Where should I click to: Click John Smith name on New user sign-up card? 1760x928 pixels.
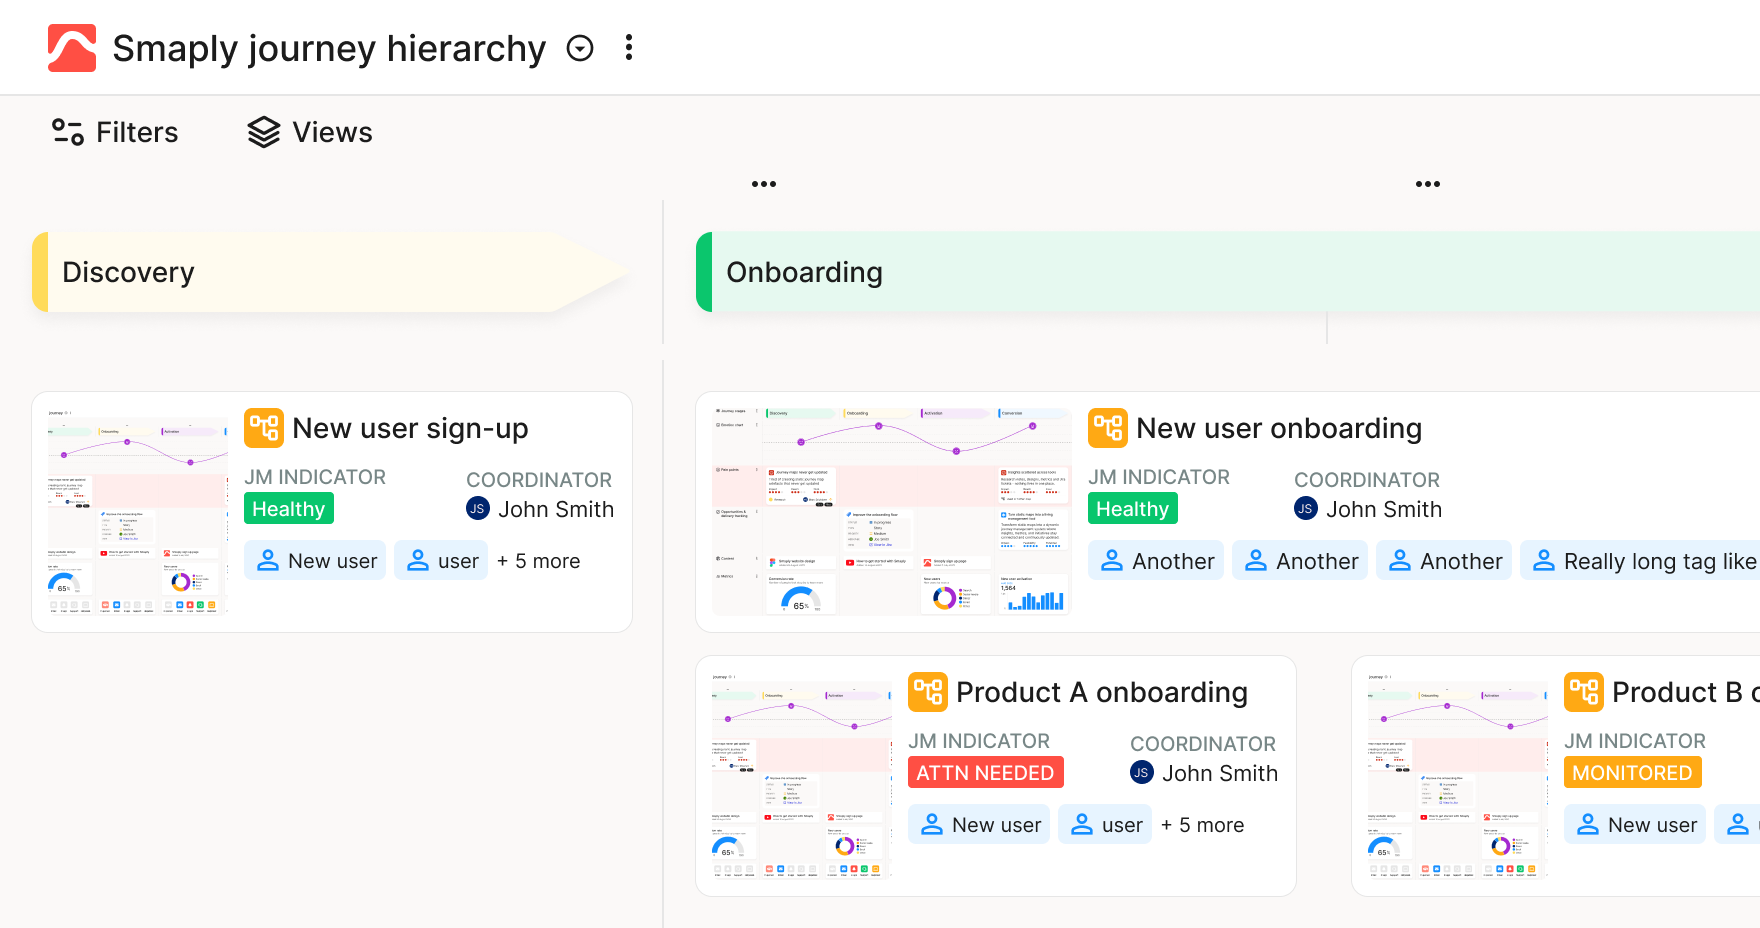(x=556, y=509)
